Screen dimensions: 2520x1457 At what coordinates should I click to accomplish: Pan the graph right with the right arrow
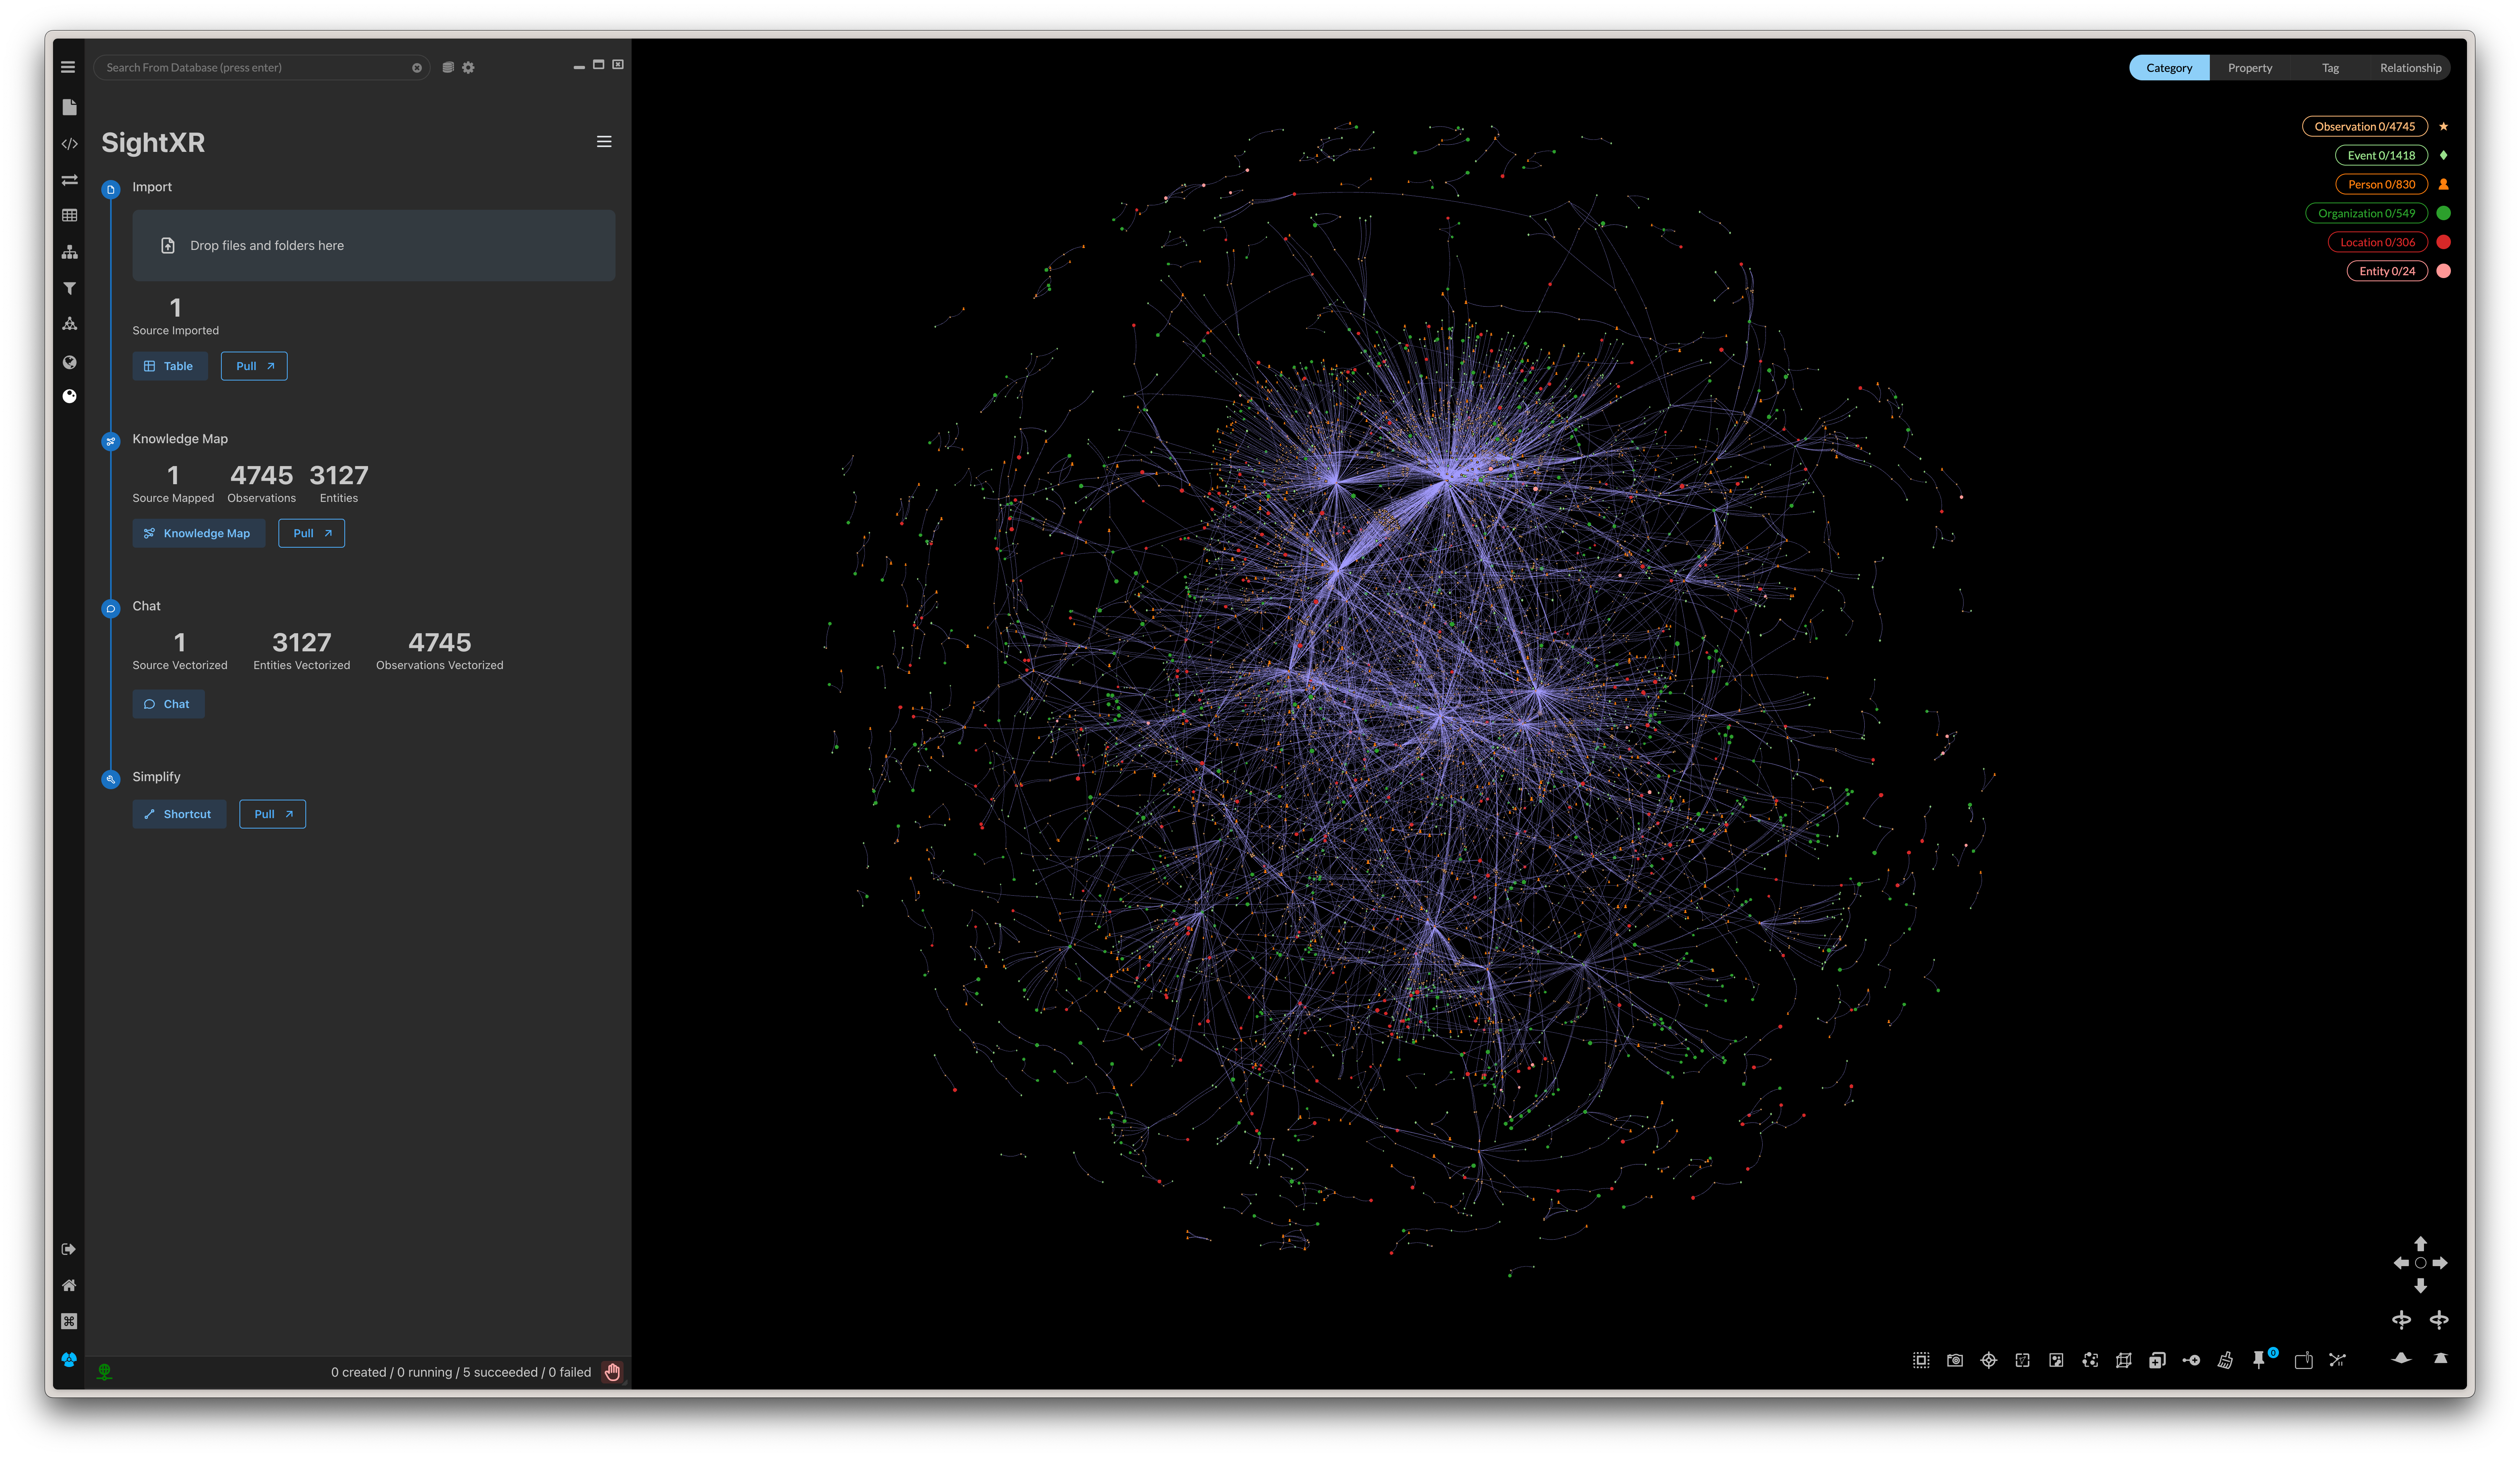(x=2440, y=1263)
